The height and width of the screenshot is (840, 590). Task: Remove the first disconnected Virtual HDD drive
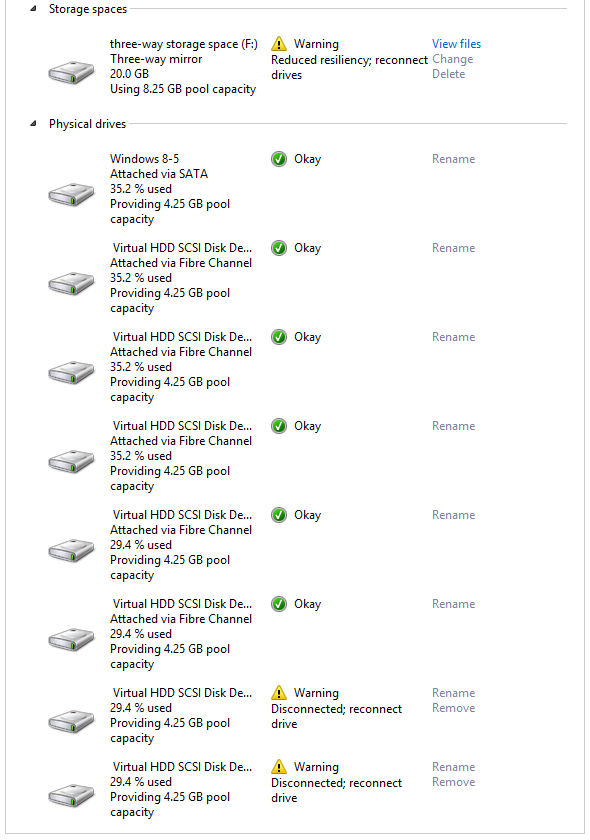pos(453,708)
